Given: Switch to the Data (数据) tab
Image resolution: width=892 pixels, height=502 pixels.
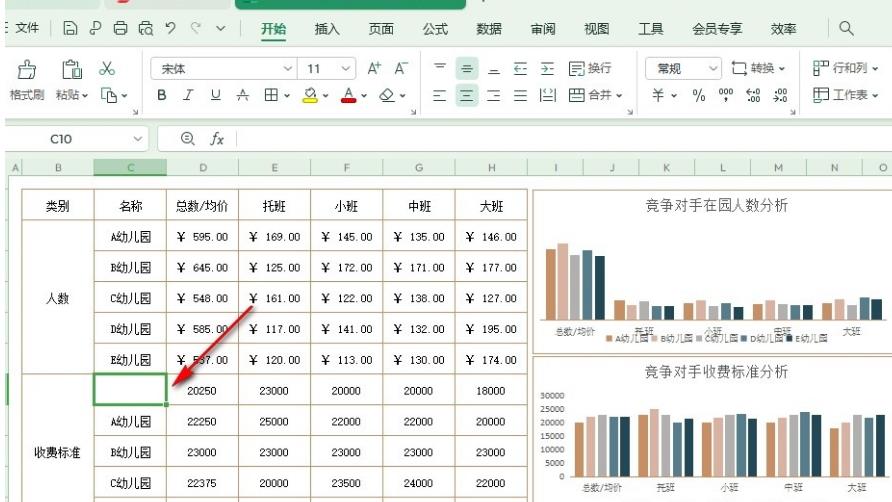Looking at the screenshot, I should point(489,28).
